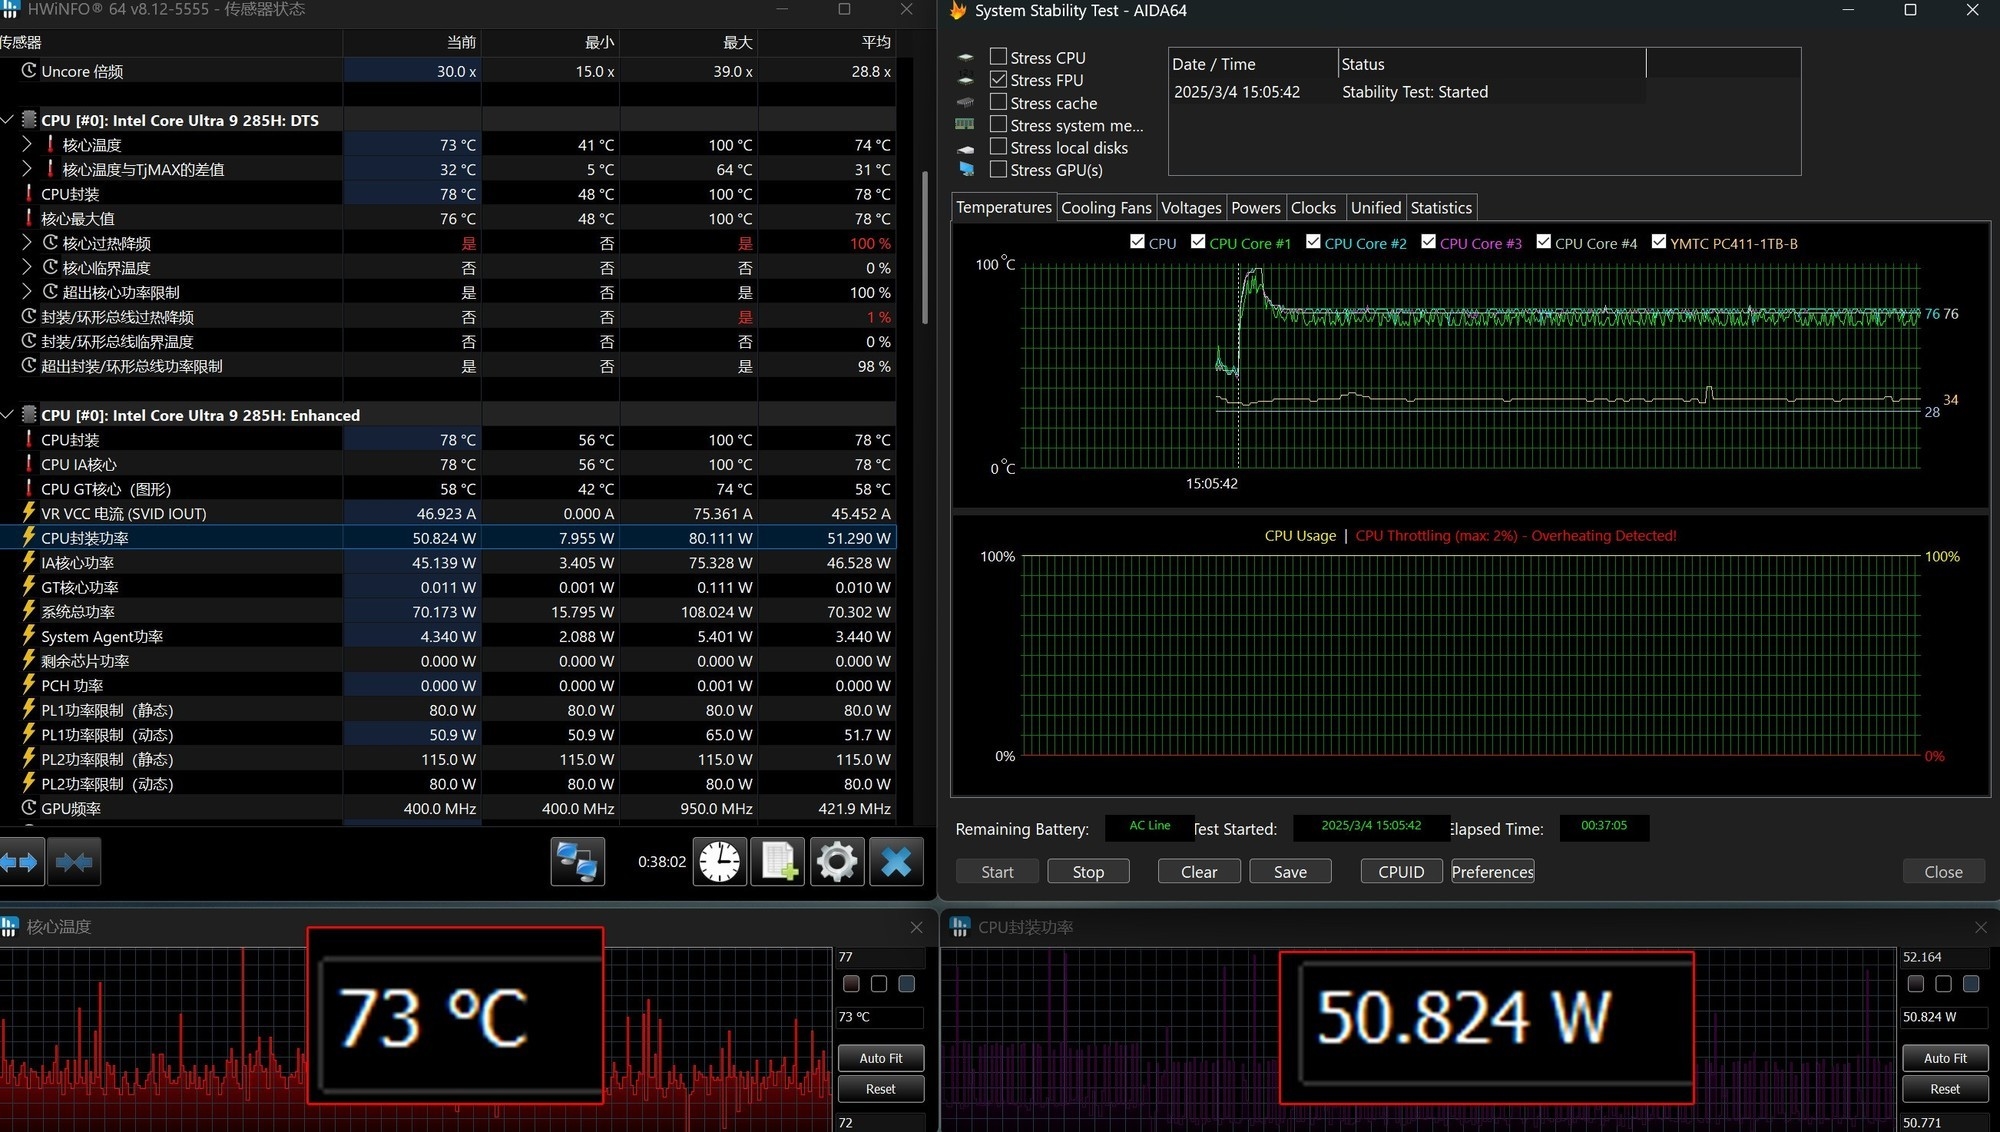Click the collapse columns arrow icon
Viewport: 2000px width, 1132px height.
pyautogui.click(x=74, y=861)
